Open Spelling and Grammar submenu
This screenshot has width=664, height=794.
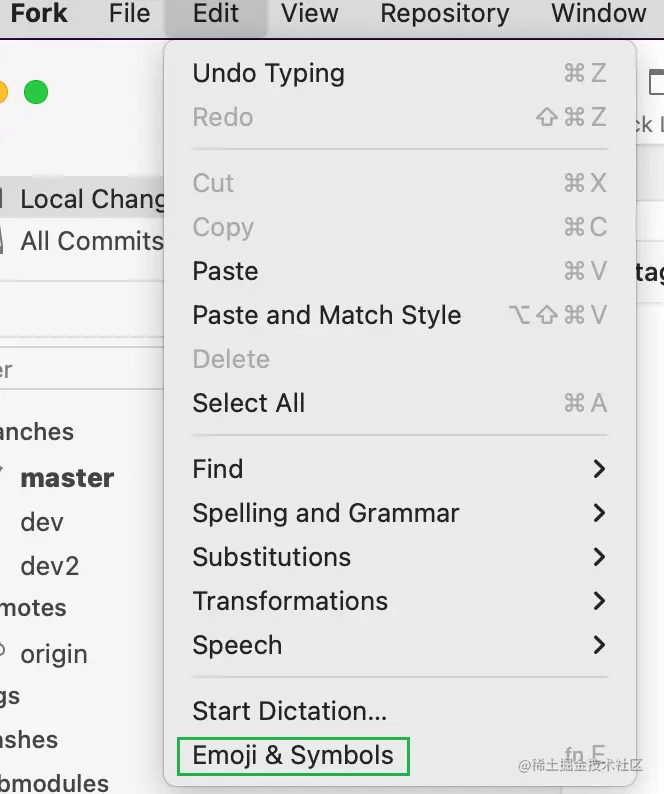pos(326,513)
